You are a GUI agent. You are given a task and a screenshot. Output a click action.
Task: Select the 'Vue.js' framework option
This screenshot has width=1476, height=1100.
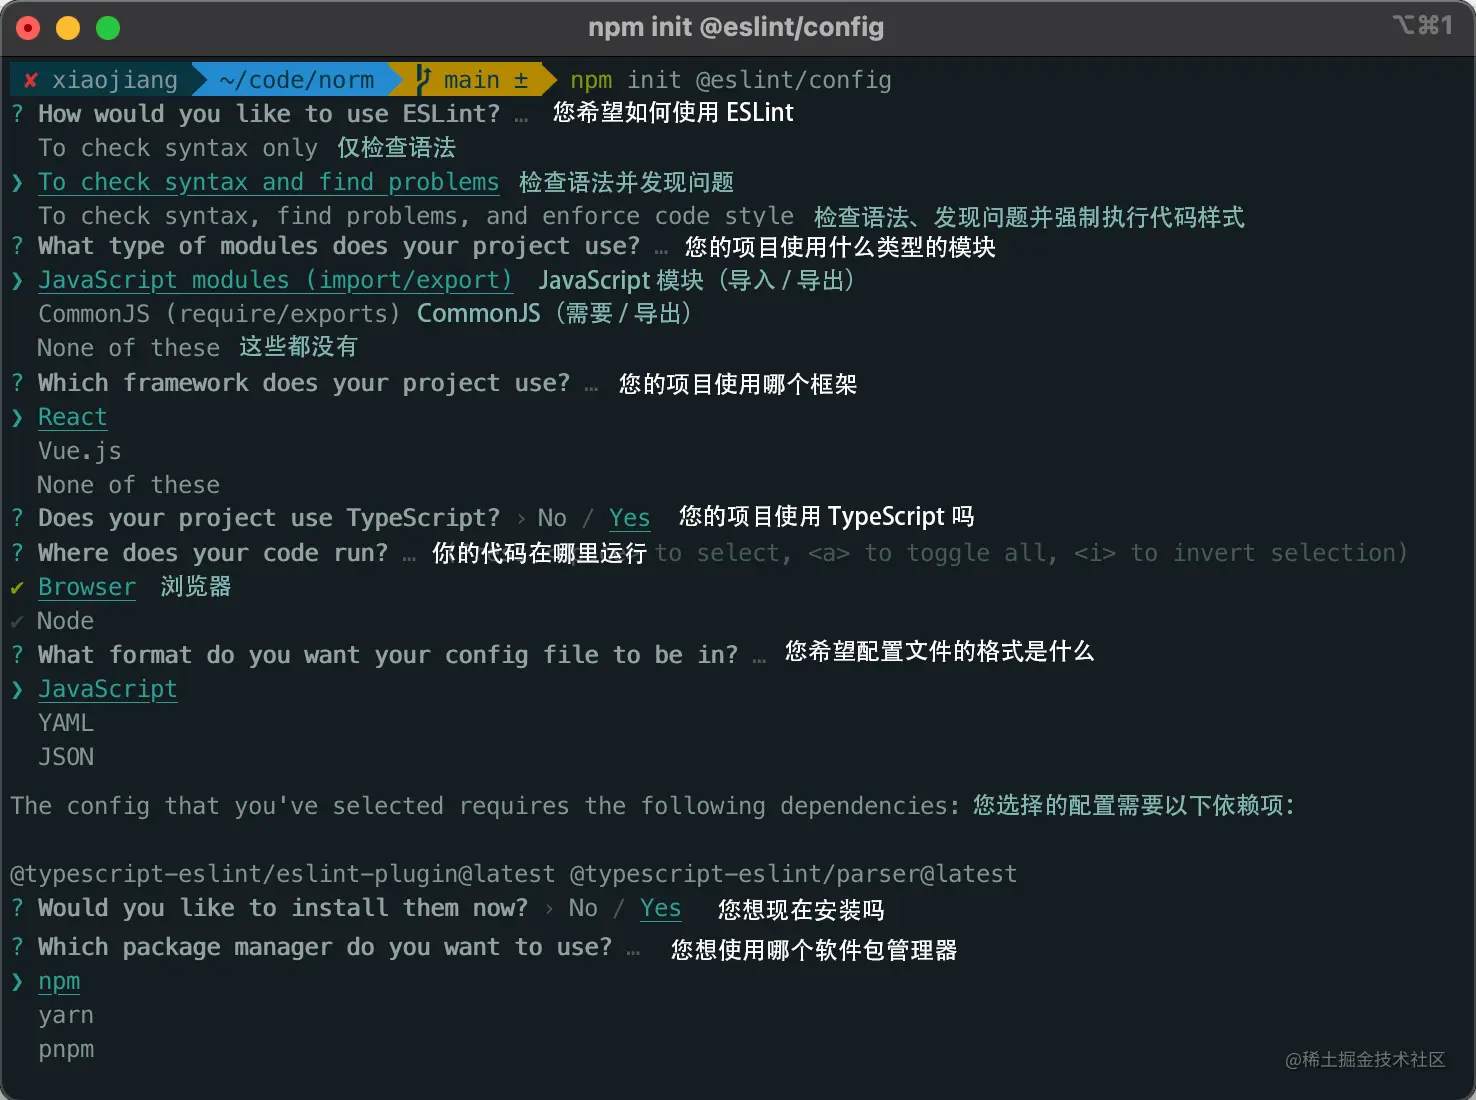tap(80, 451)
